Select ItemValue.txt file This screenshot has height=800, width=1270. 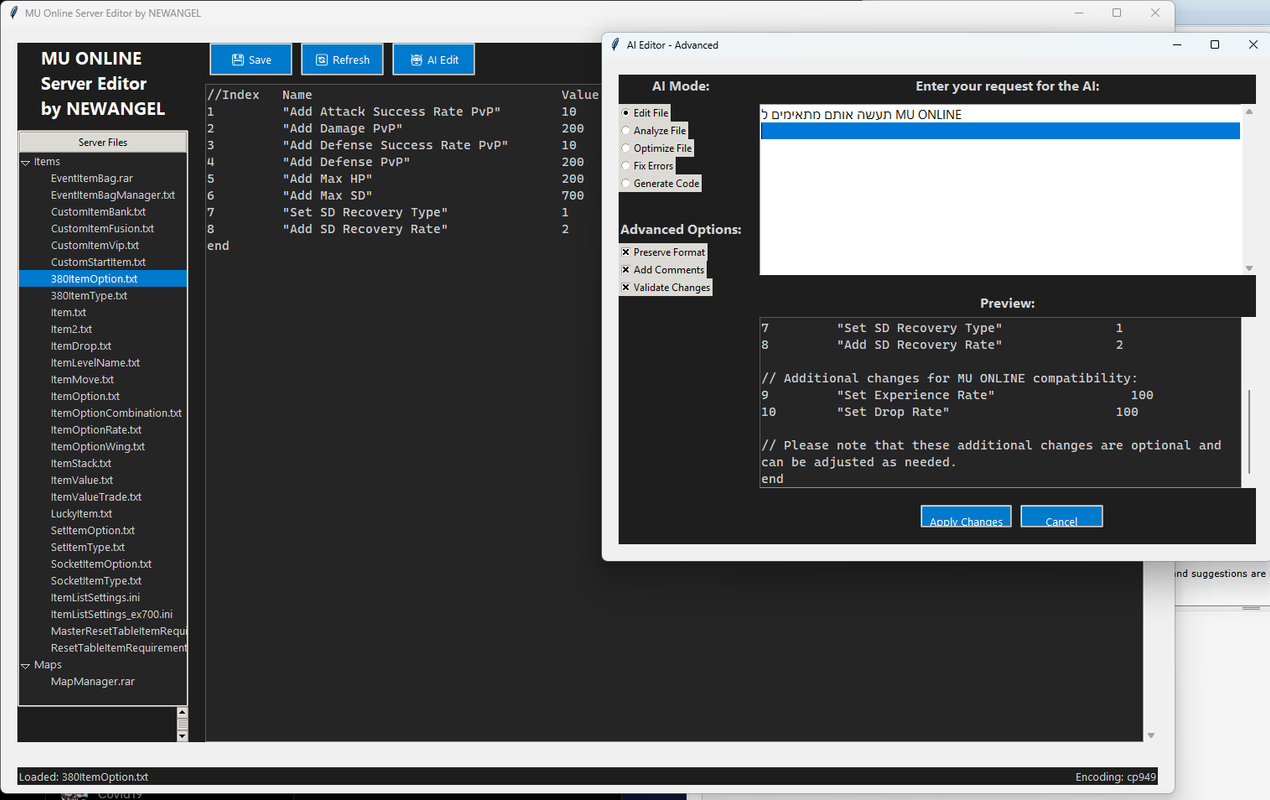(x=82, y=481)
